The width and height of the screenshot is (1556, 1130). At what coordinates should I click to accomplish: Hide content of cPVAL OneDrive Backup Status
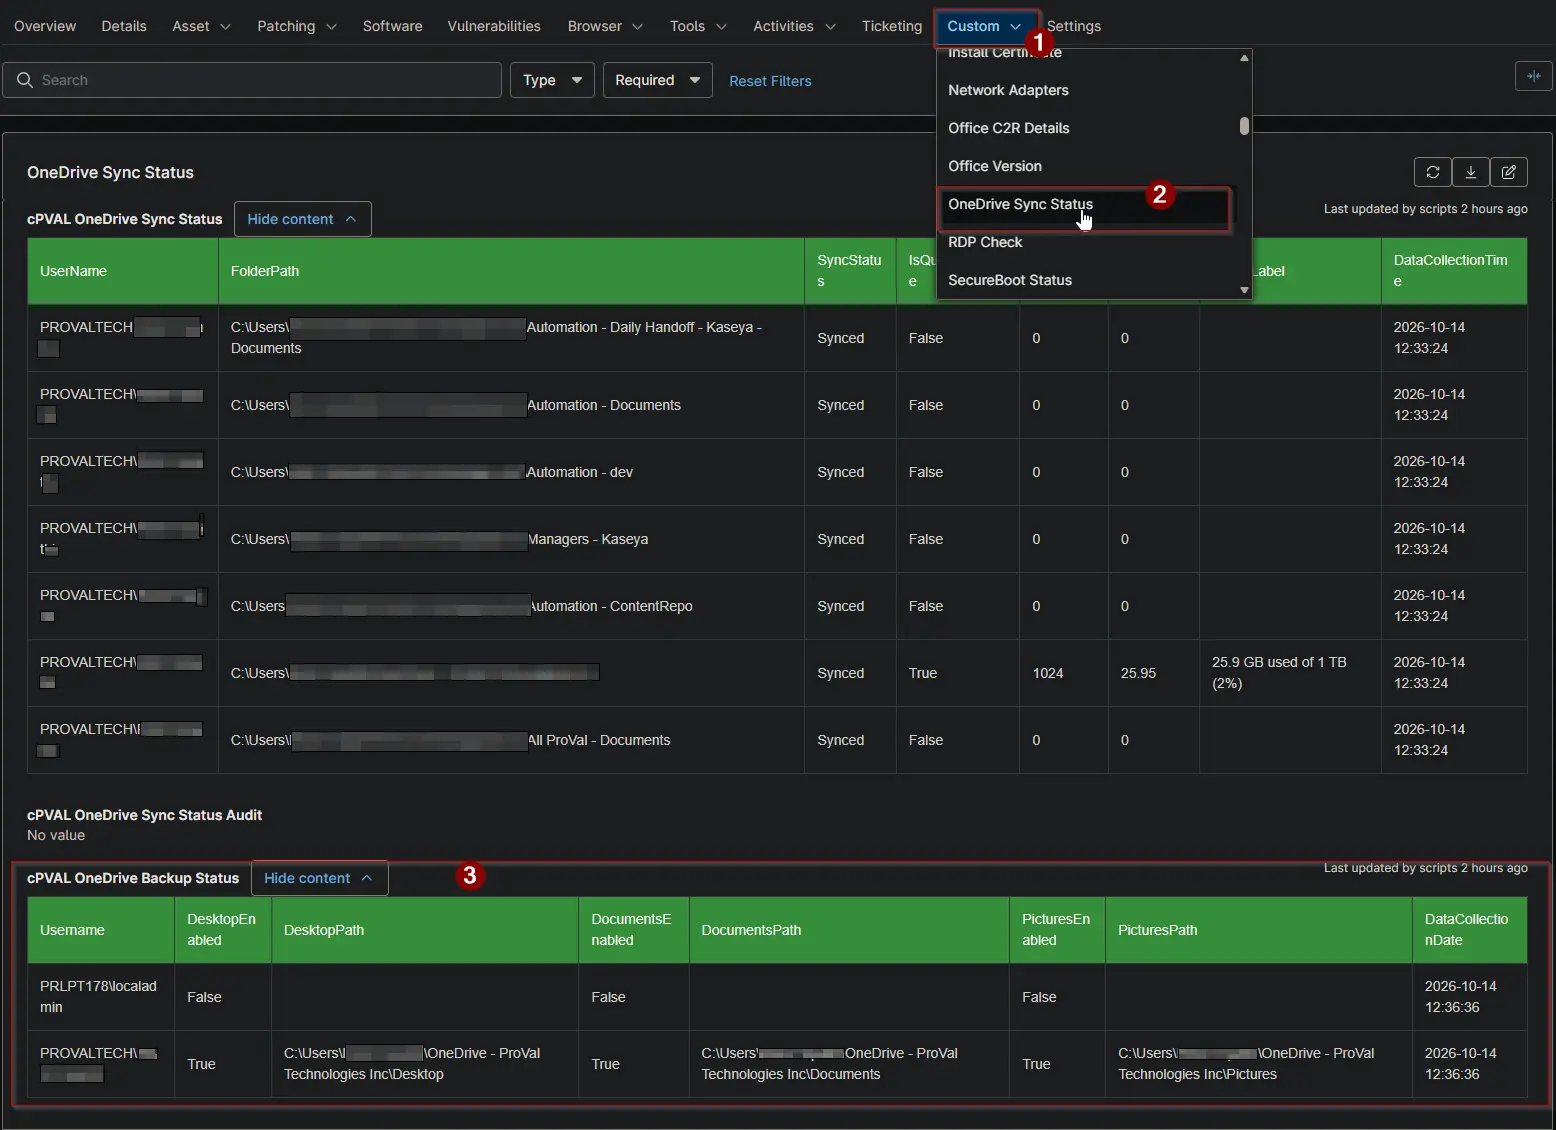click(x=319, y=878)
